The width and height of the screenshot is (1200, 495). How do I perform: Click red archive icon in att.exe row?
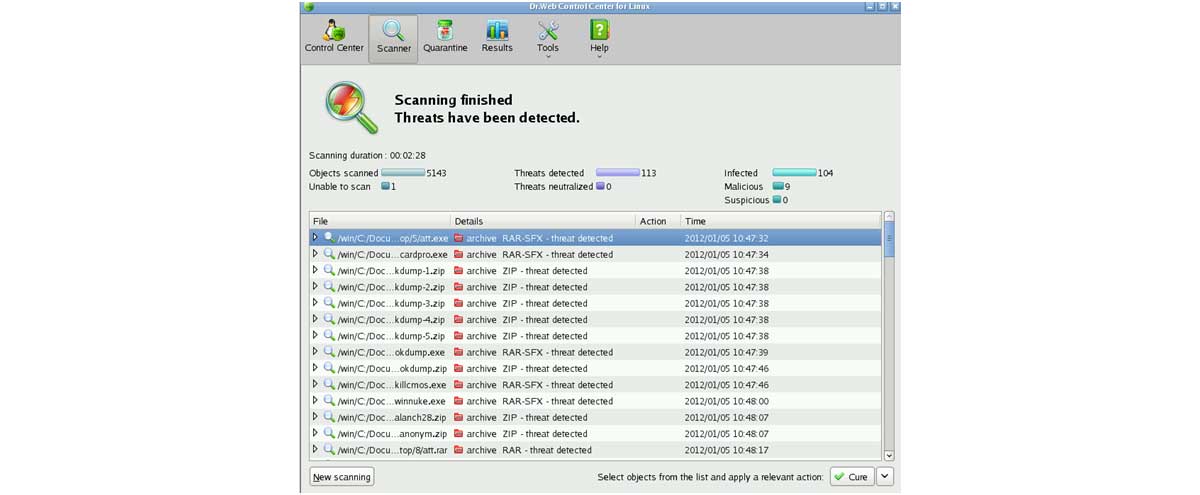[459, 238]
